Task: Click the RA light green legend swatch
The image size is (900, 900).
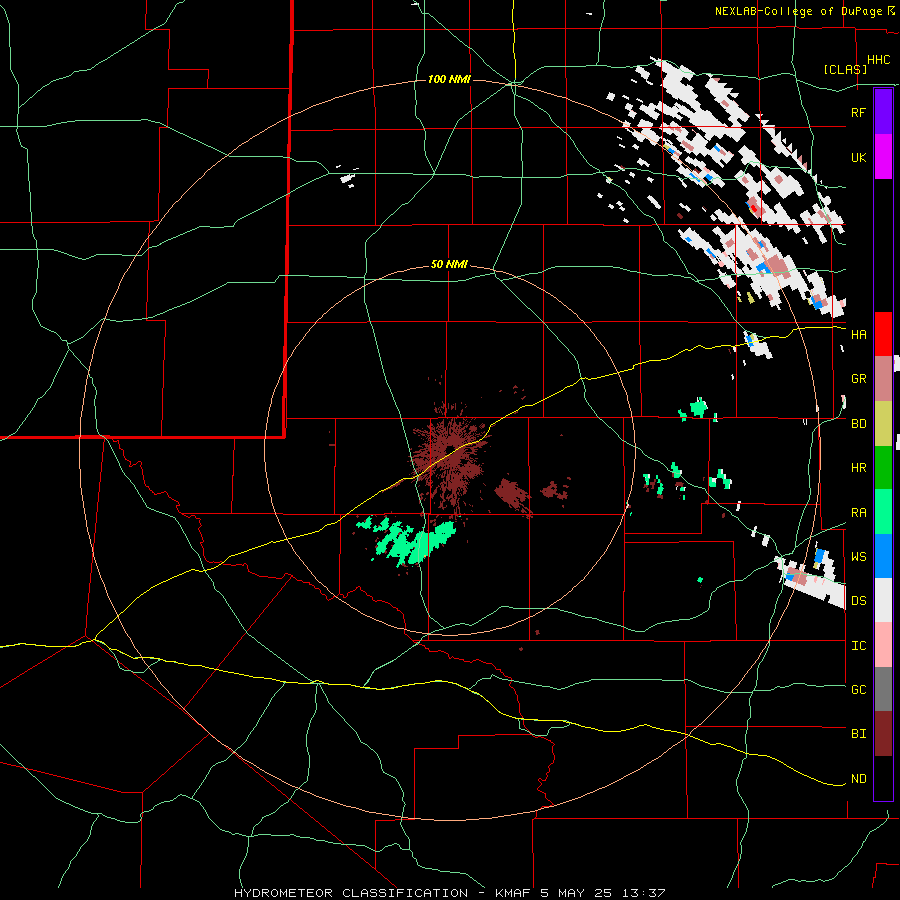Action: 883,512
